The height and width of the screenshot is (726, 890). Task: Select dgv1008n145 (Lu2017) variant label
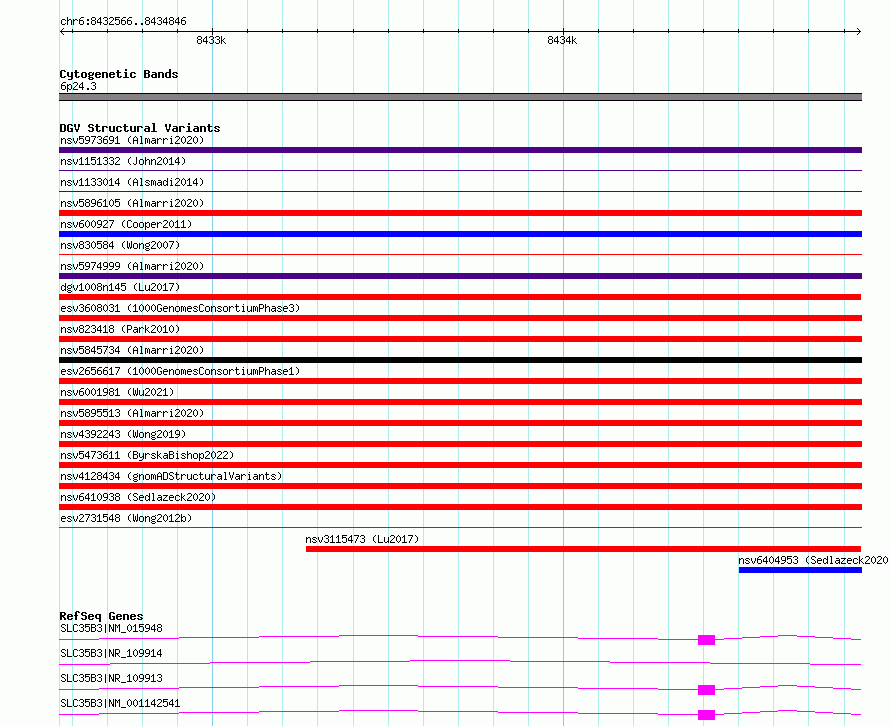click(120, 287)
